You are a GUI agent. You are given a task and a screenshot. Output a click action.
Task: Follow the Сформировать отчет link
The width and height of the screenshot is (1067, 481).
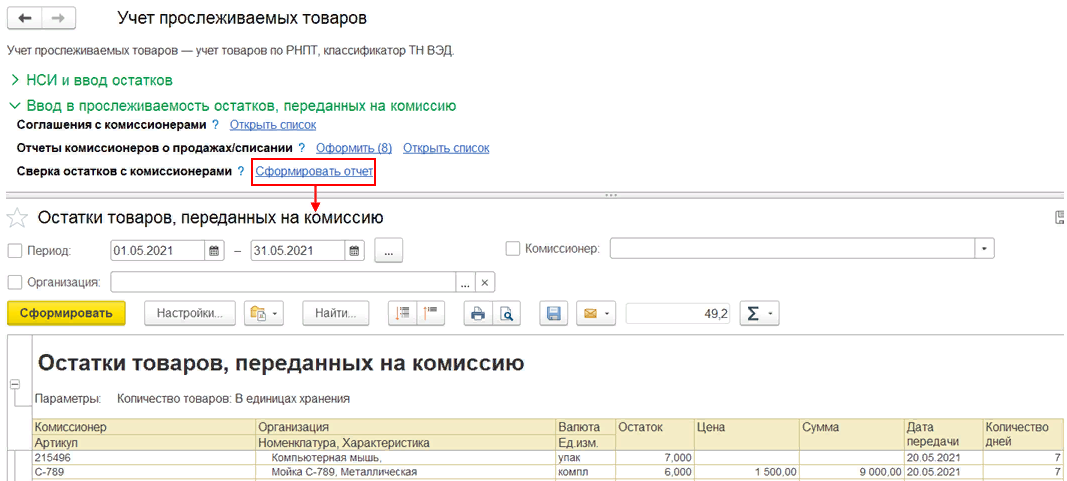point(314,172)
